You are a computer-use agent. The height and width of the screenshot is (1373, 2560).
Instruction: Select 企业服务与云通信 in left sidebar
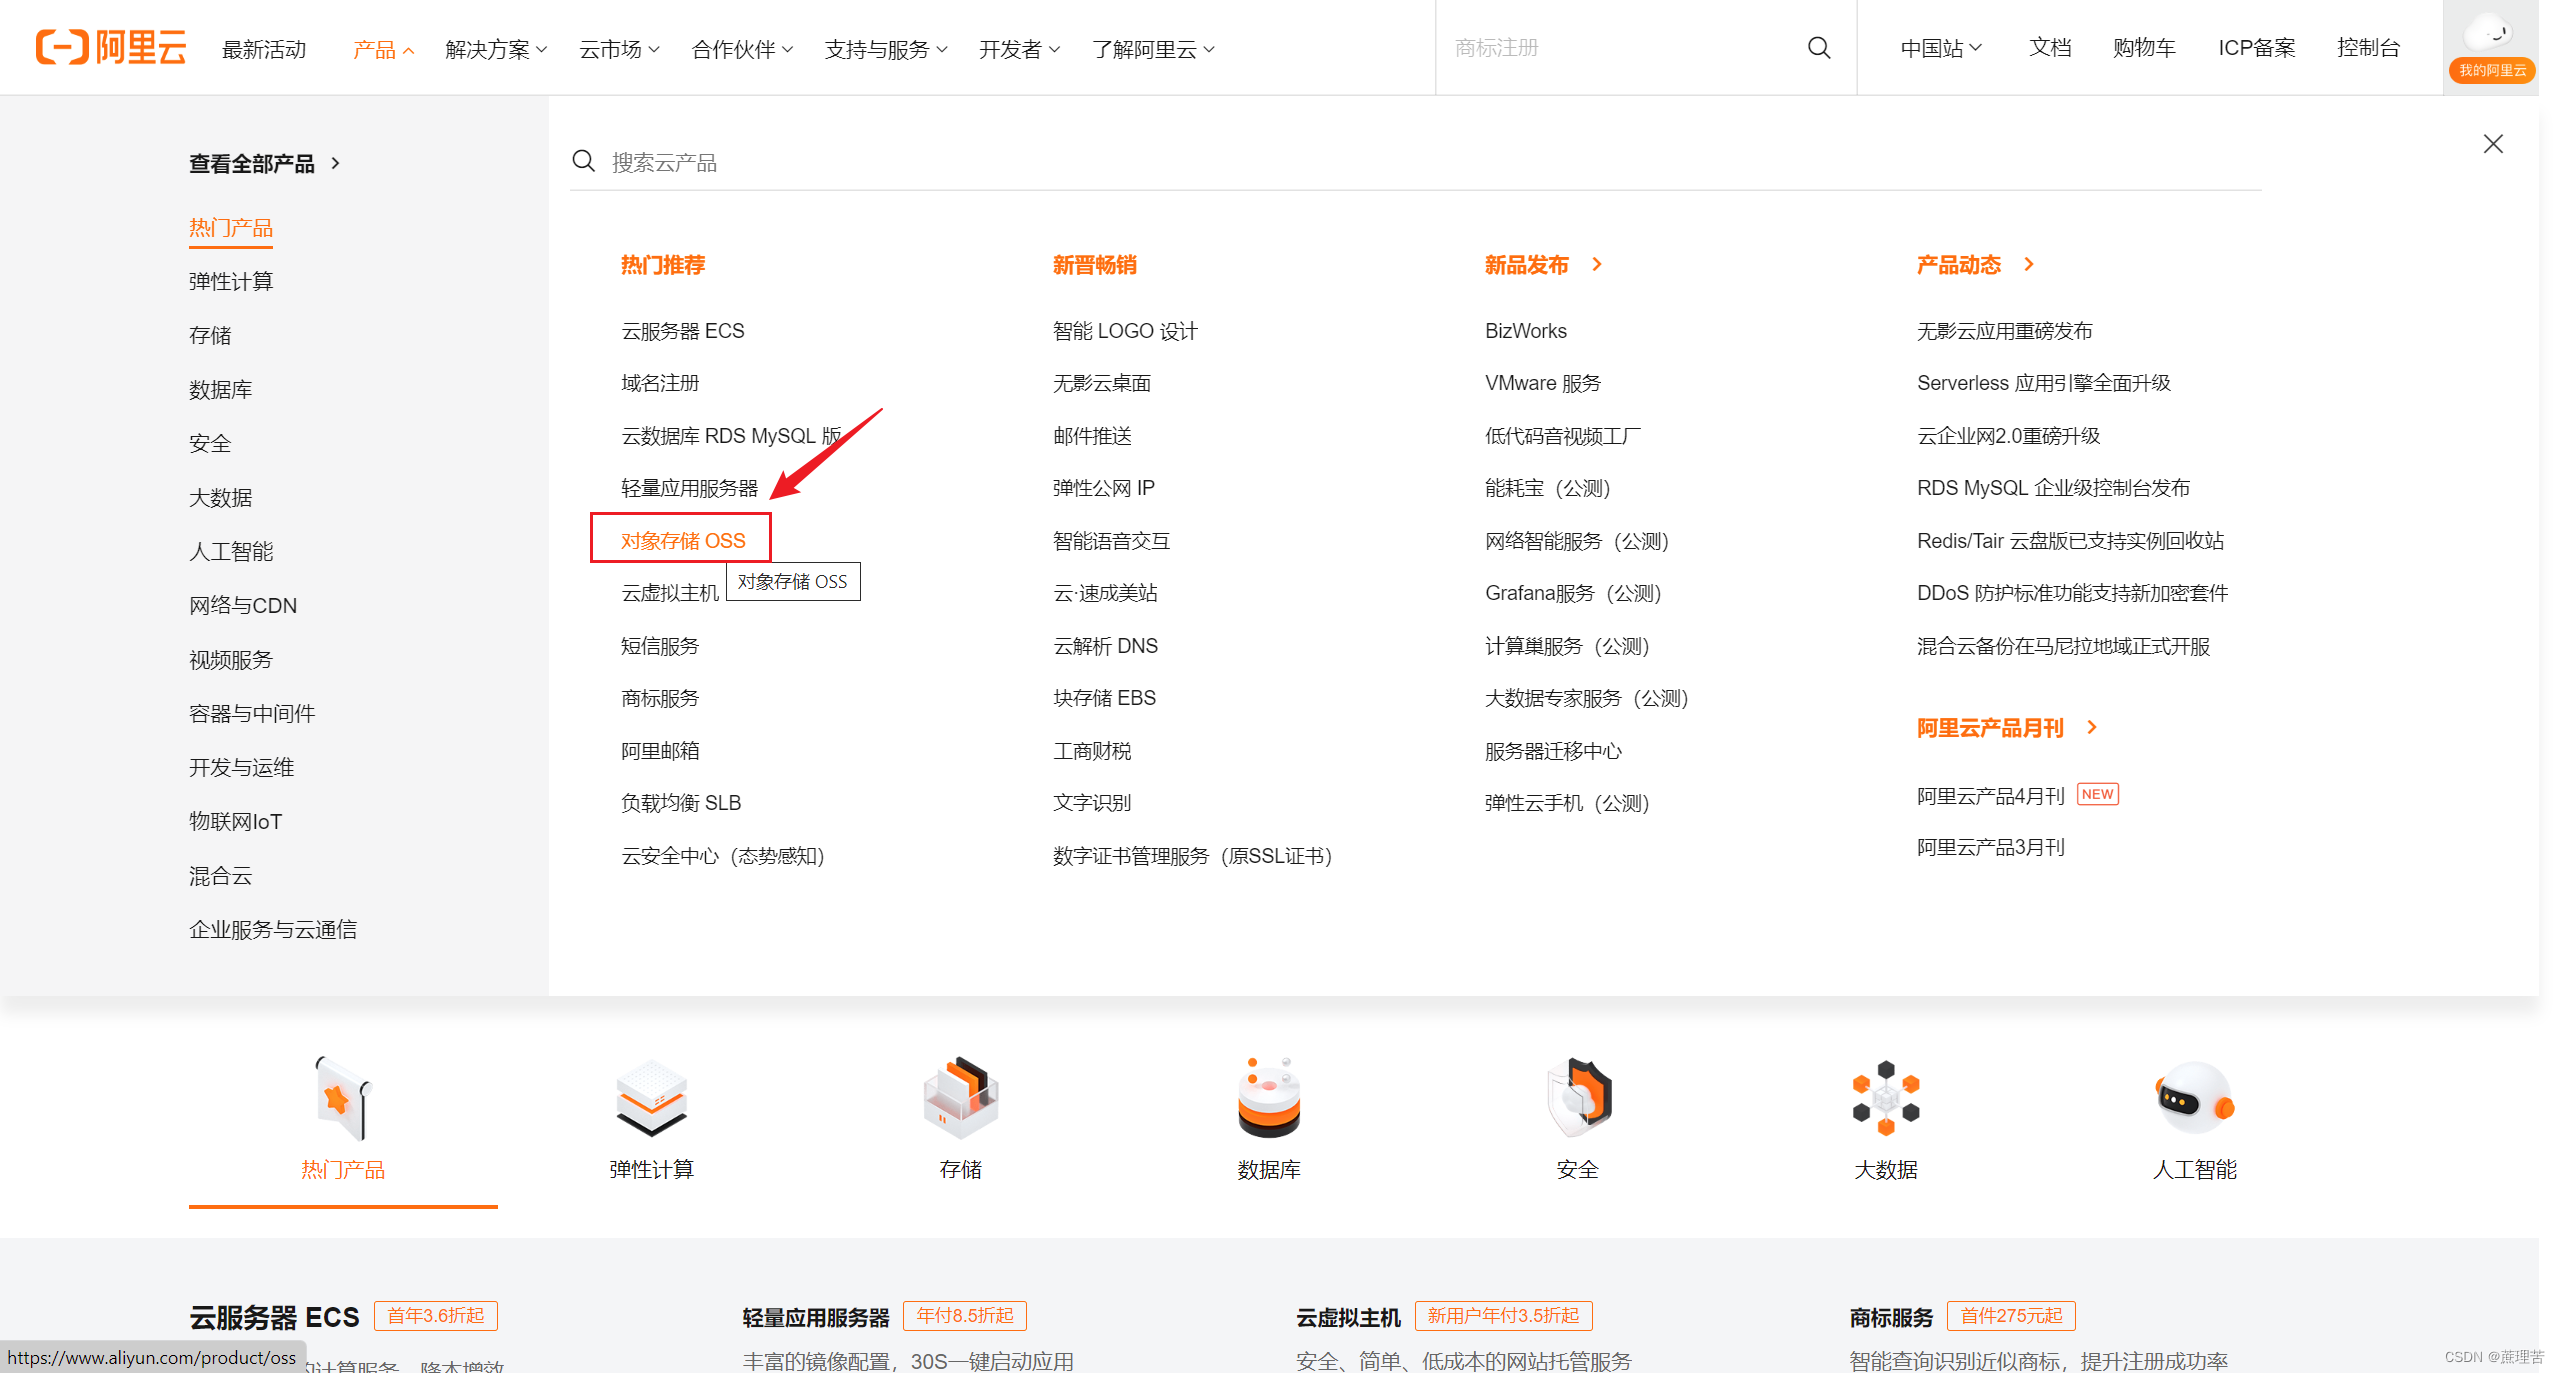(273, 929)
